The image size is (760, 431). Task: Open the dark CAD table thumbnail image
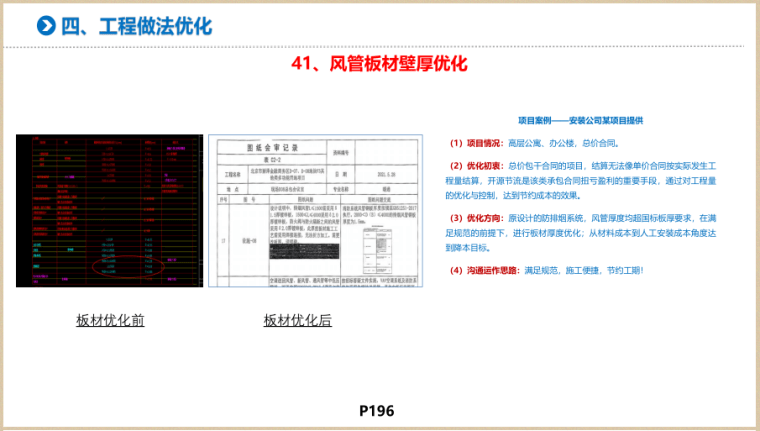pos(110,211)
